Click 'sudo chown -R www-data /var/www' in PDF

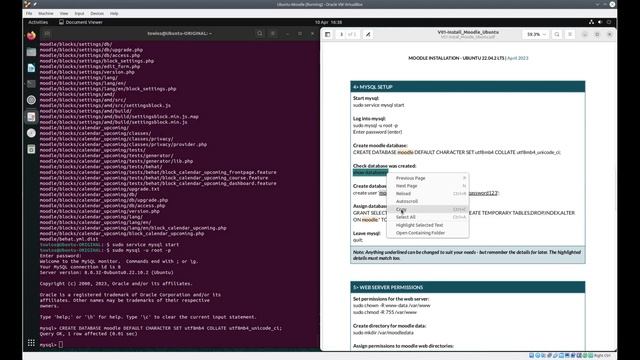391,305
